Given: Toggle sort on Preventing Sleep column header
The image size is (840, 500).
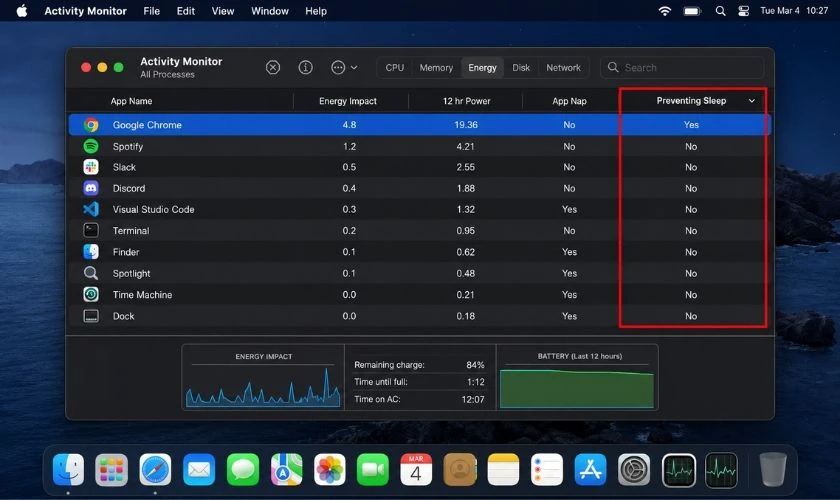Looking at the screenshot, I should click(x=692, y=101).
